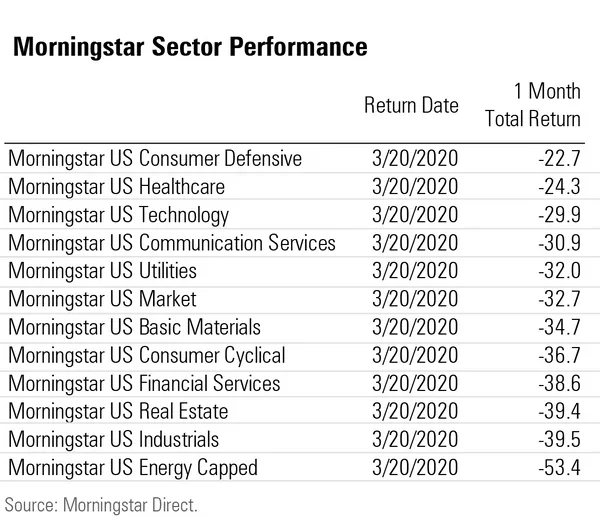Click the Source: Morningstar Direct footnote
This screenshot has width=600, height=521.
click(100, 504)
